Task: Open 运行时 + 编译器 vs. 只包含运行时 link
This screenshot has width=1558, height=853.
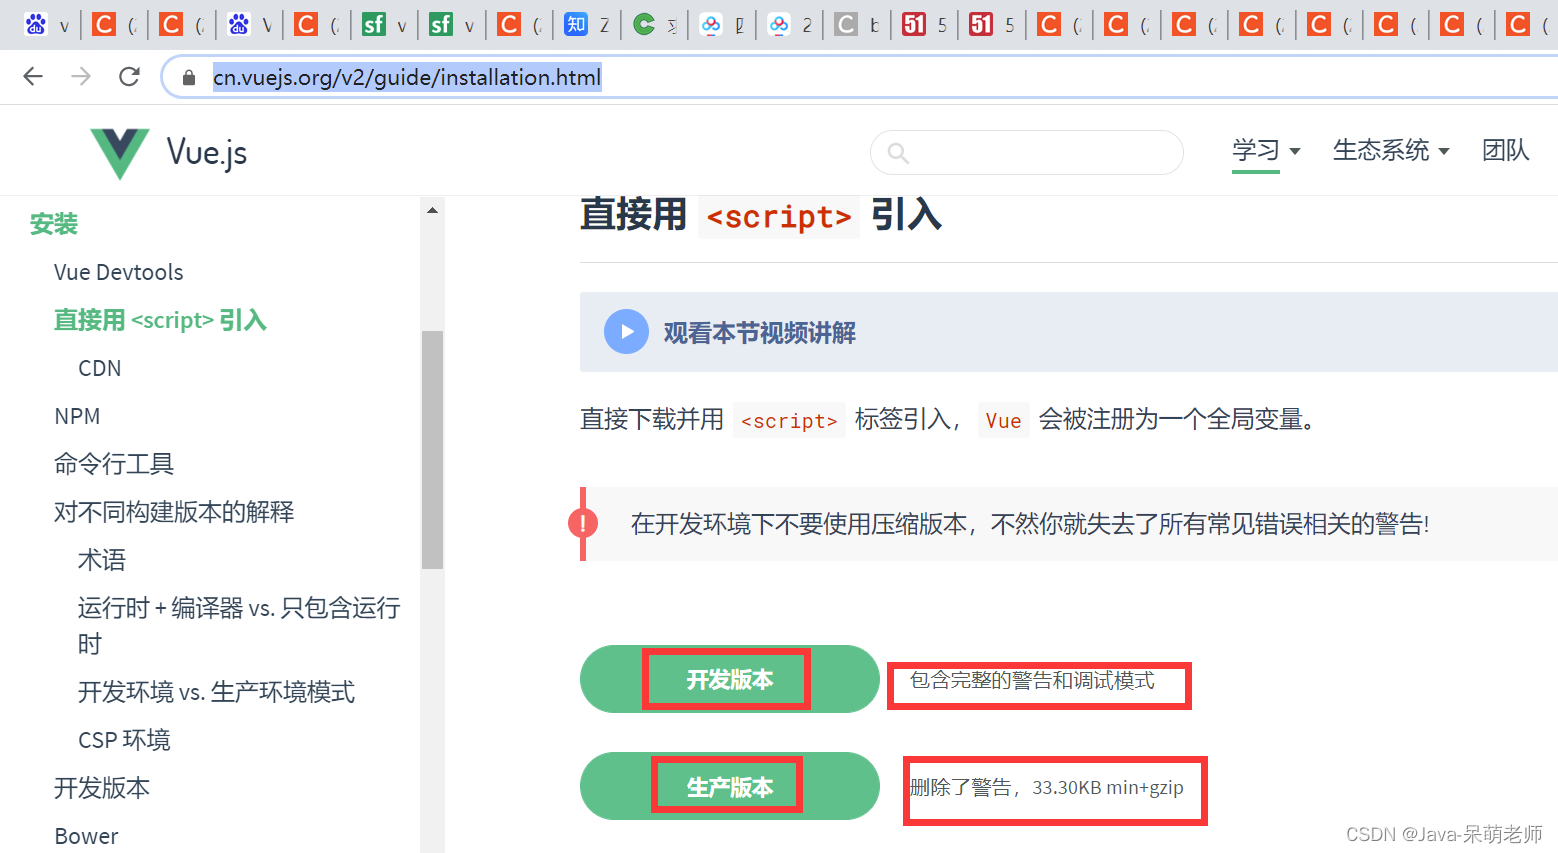Action: coord(239,625)
